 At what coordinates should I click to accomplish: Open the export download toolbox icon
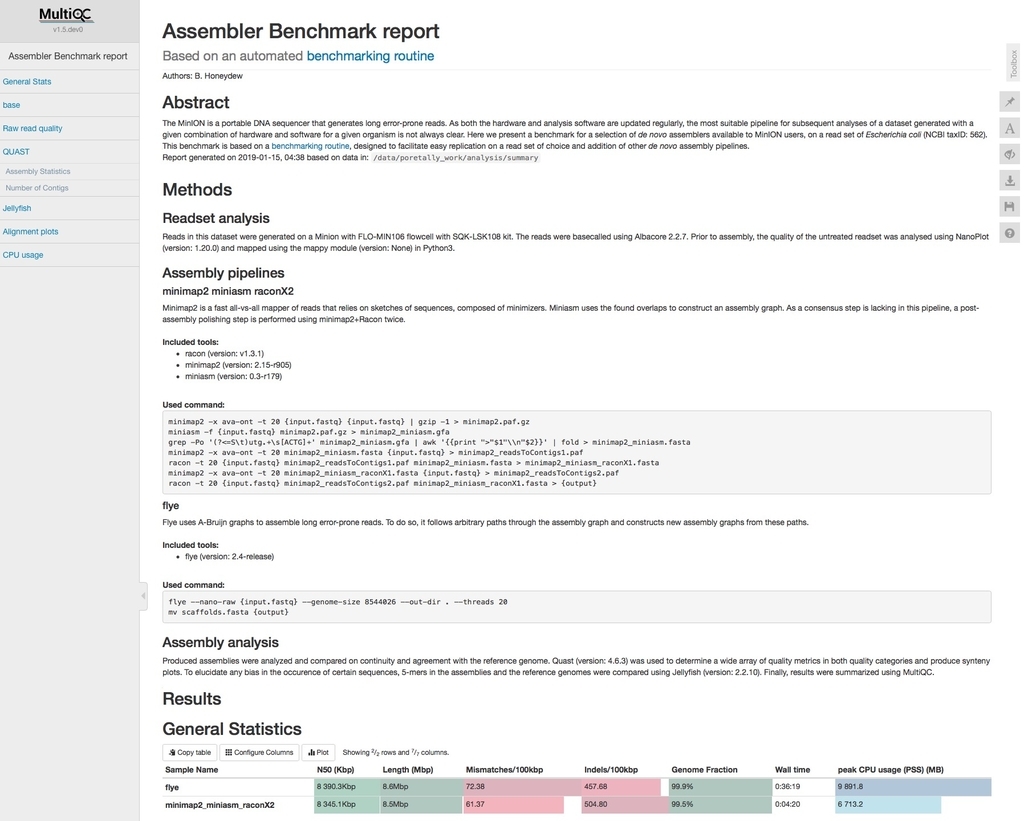[x=1010, y=180]
